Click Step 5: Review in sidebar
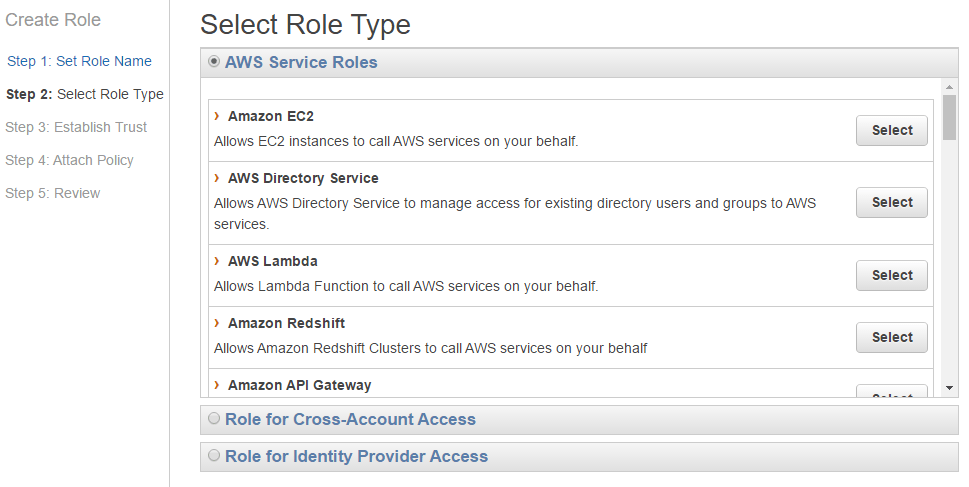The width and height of the screenshot is (969, 487). (x=52, y=193)
